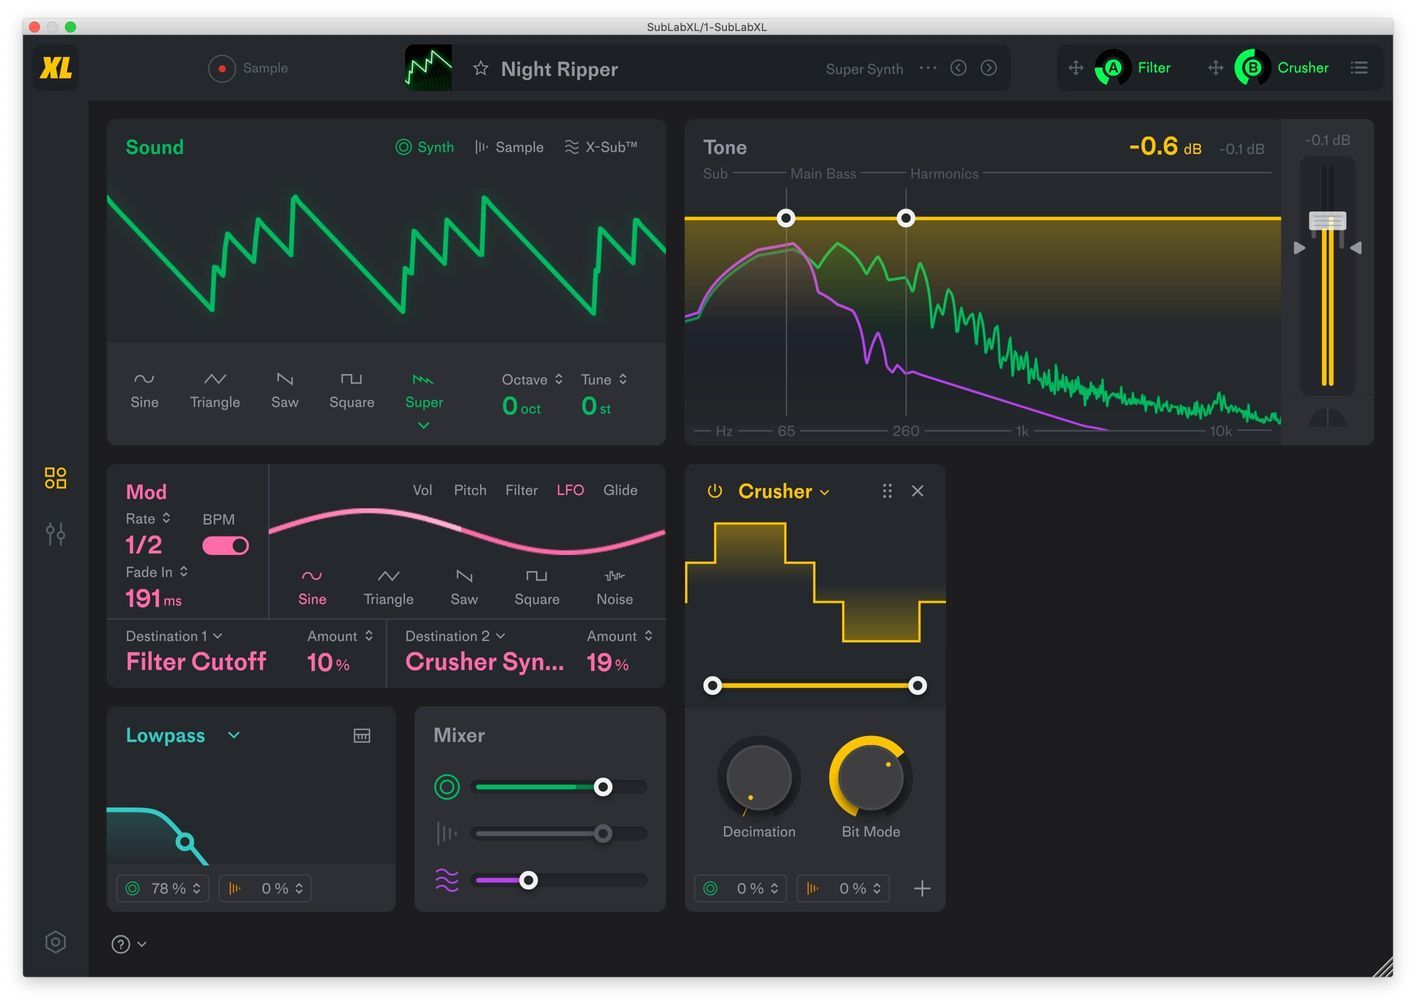1416x1004 pixels.
Task: Enable Sample recording at the top
Action: coord(221,68)
